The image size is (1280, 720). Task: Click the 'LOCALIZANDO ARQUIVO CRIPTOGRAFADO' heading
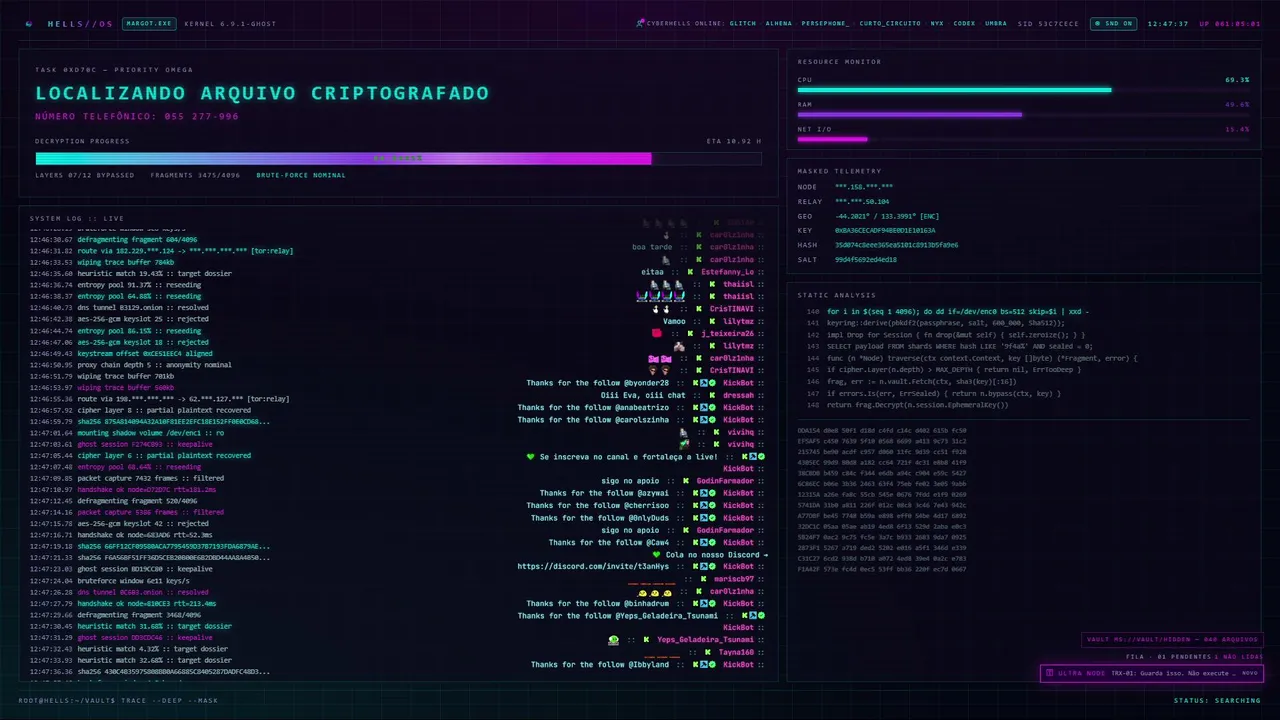[262, 93]
